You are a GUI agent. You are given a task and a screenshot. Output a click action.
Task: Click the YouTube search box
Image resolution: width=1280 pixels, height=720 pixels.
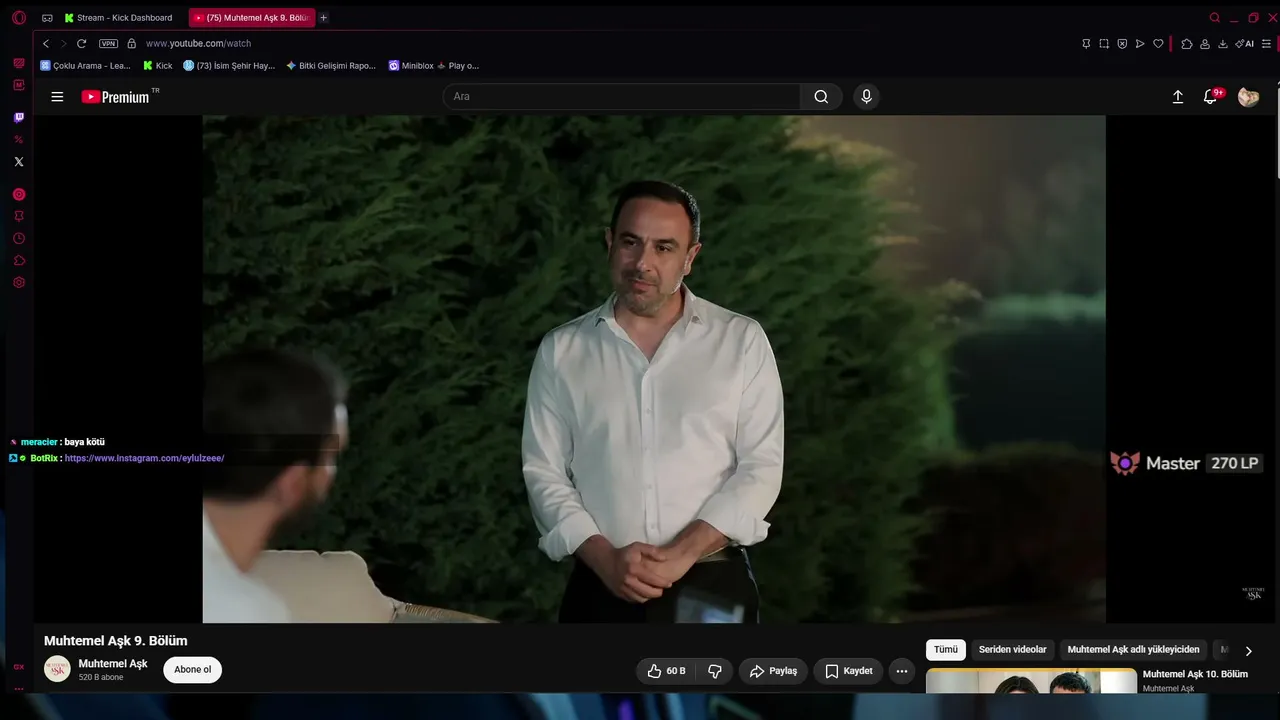(621, 97)
